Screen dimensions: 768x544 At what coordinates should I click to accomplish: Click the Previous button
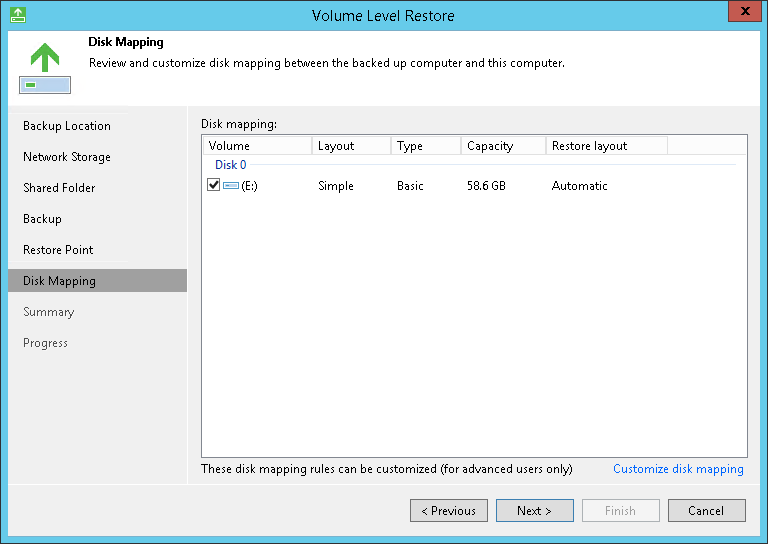coord(449,511)
